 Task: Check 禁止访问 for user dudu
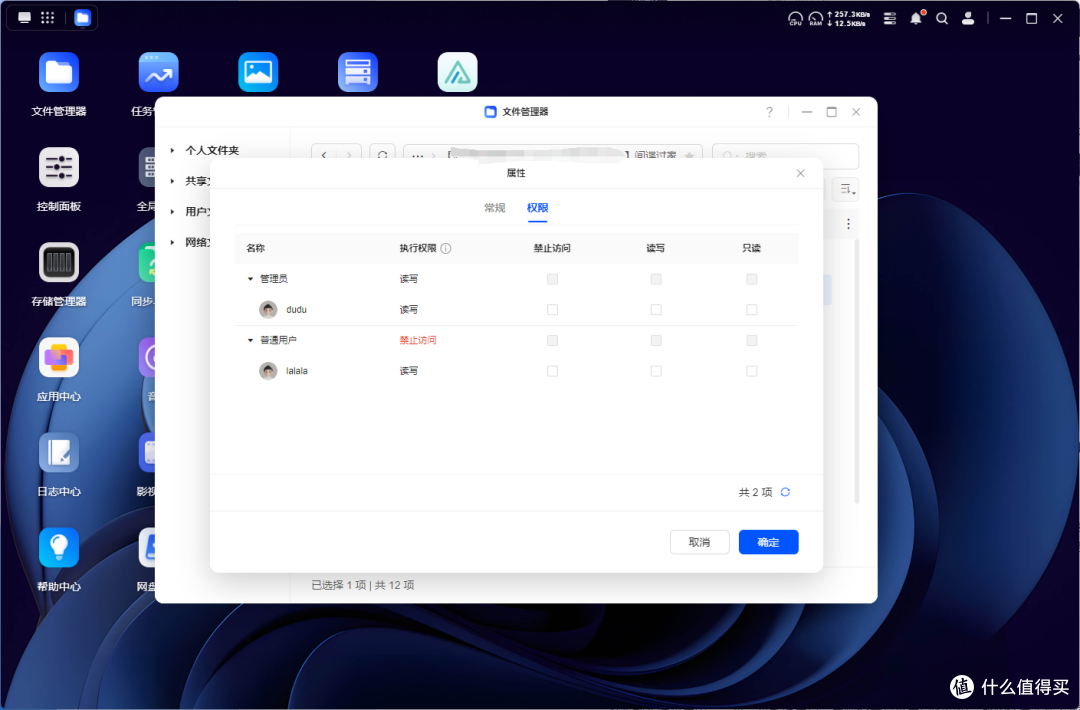552,310
